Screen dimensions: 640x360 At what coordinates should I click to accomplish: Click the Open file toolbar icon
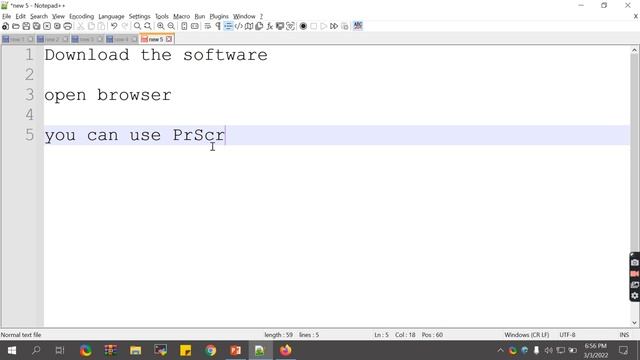(x=16, y=26)
